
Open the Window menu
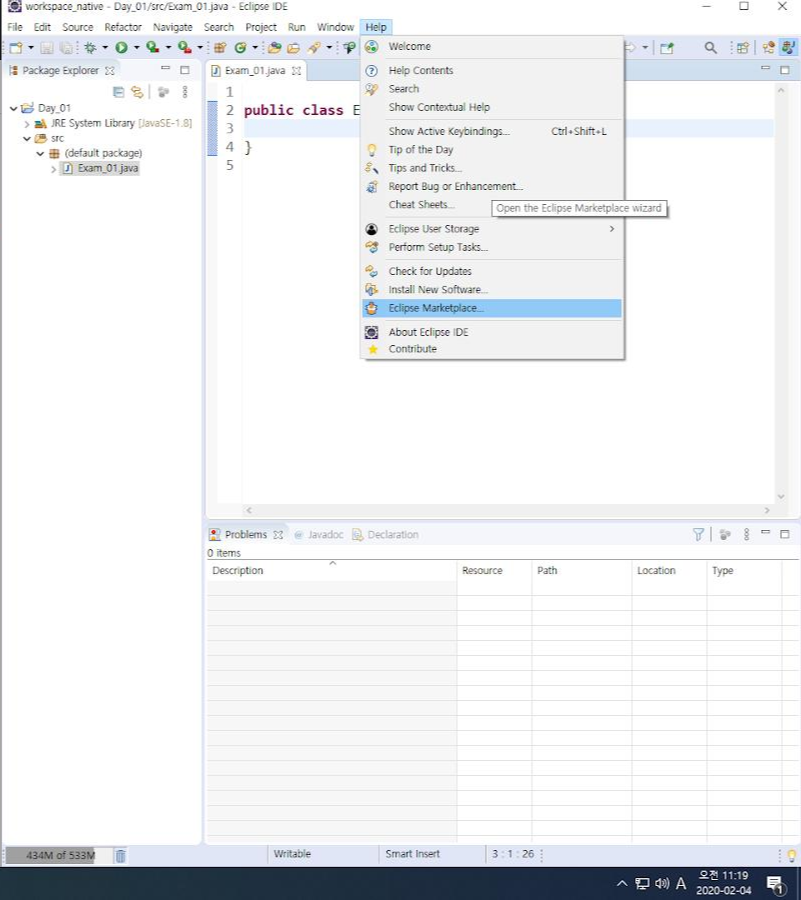(x=335, y=27)
